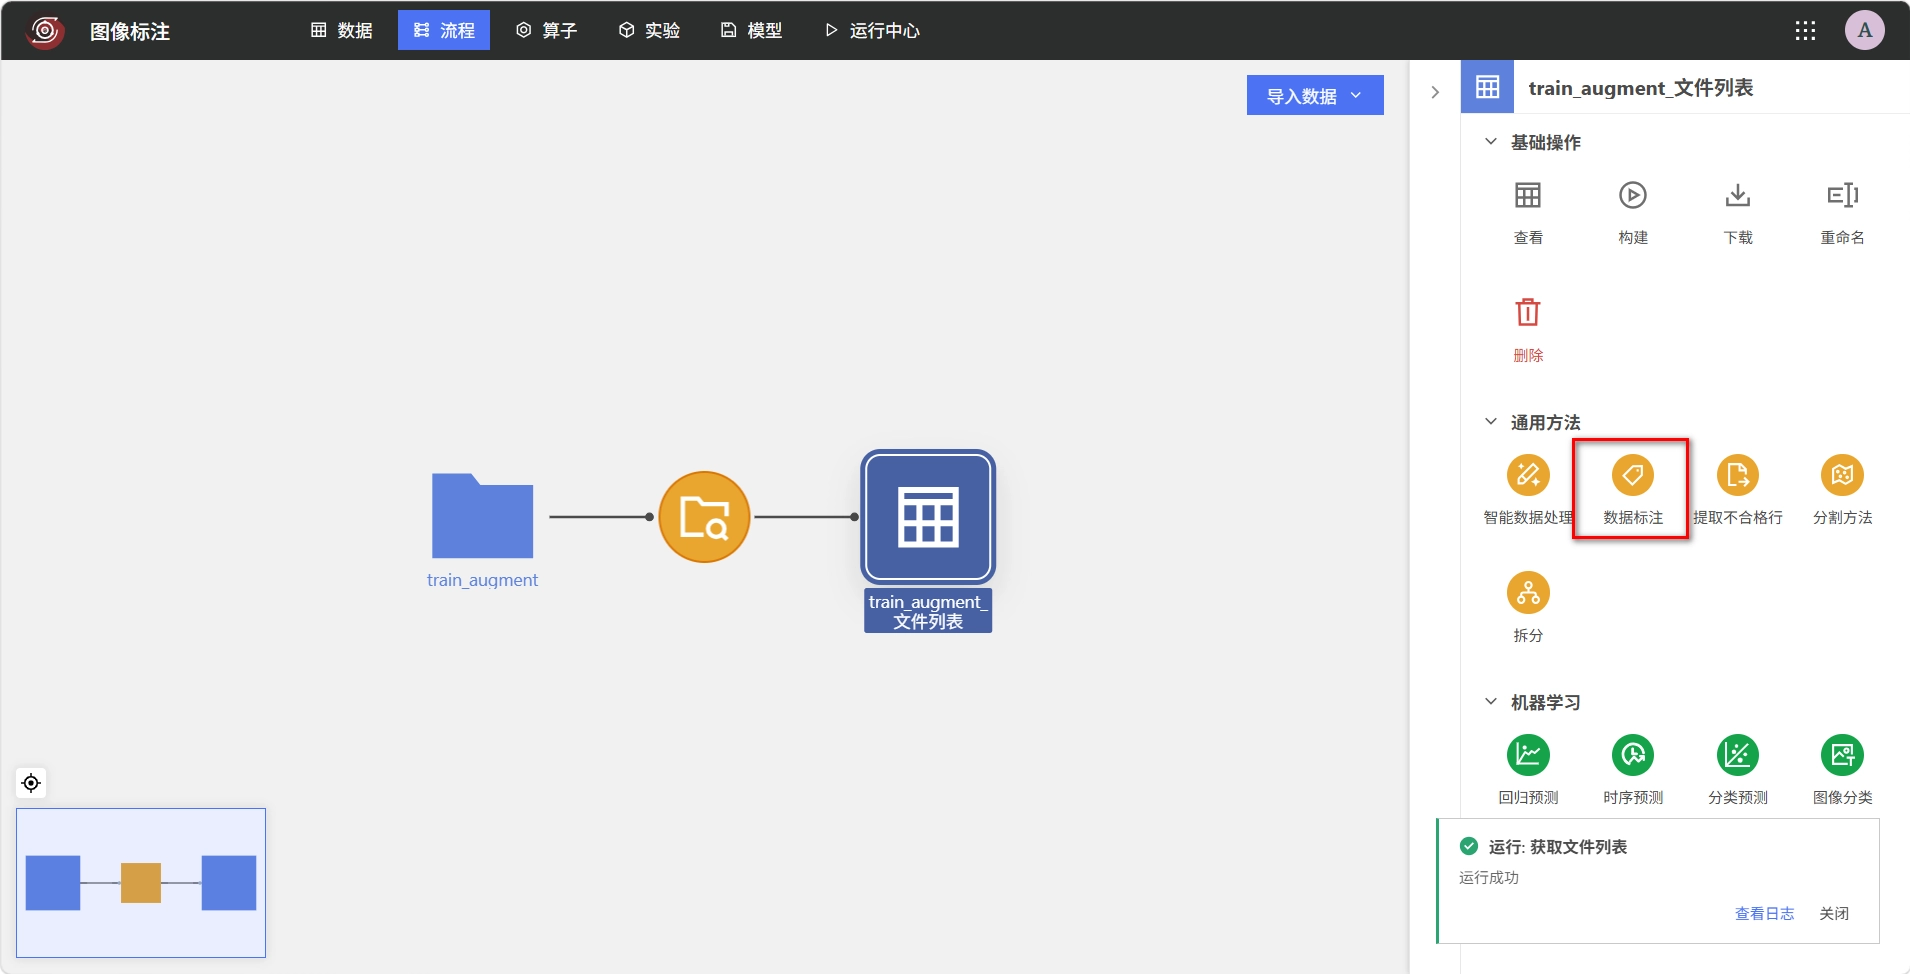The width and height of the screenshot is (1910, 974).
Task: Select the orange file-search operator node
Action: coord(704,517)
